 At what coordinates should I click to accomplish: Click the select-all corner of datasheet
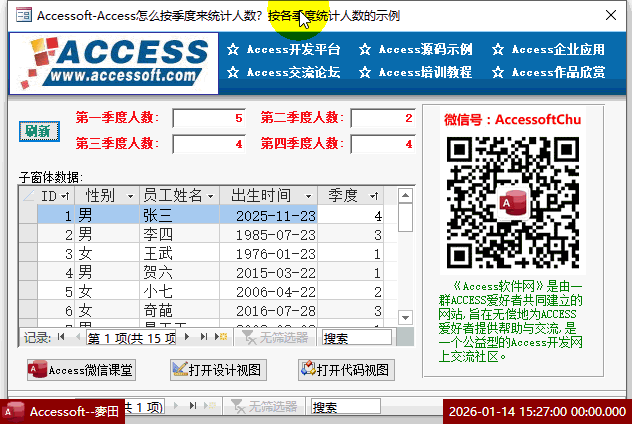[27, 196]
